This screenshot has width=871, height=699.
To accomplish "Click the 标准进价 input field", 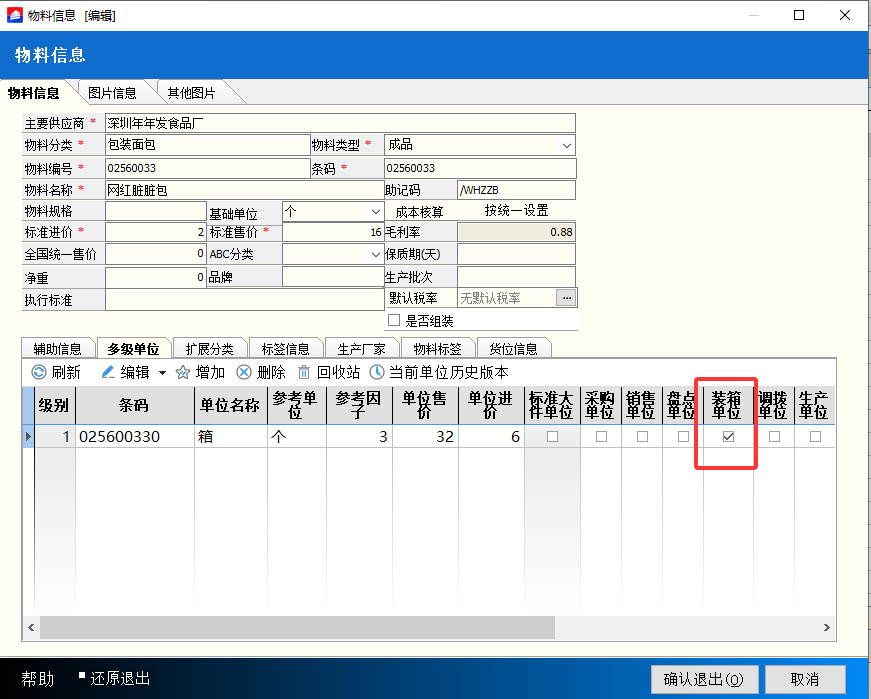I will coord(156,232).
